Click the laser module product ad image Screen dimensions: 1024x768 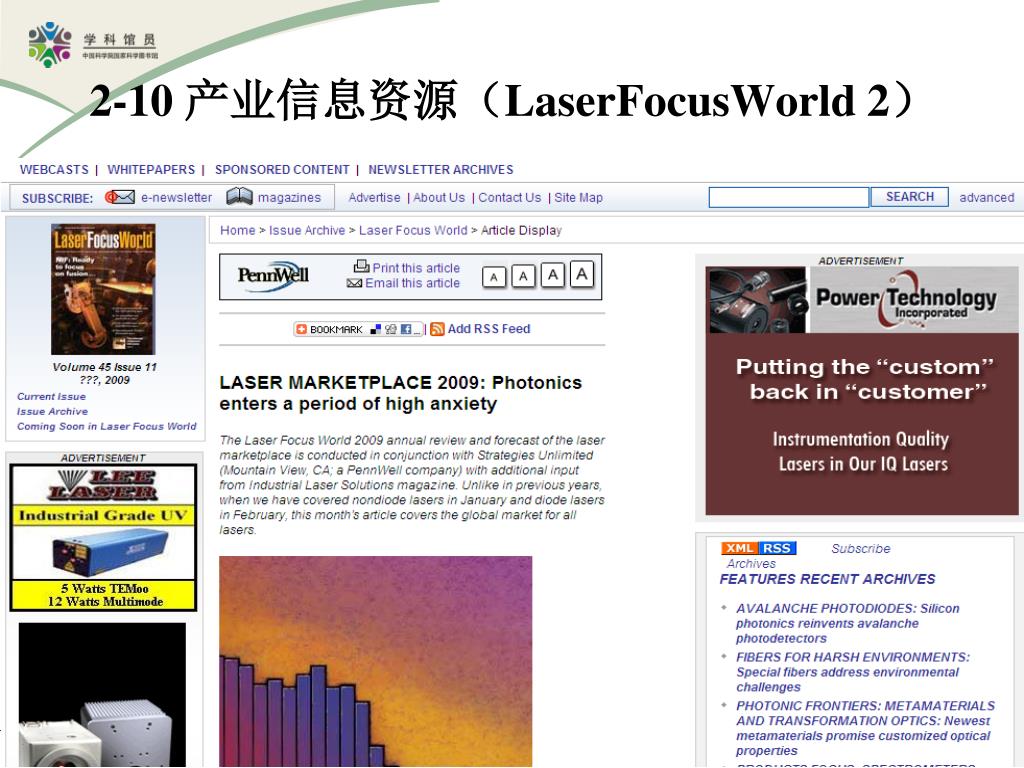[102, 695]
